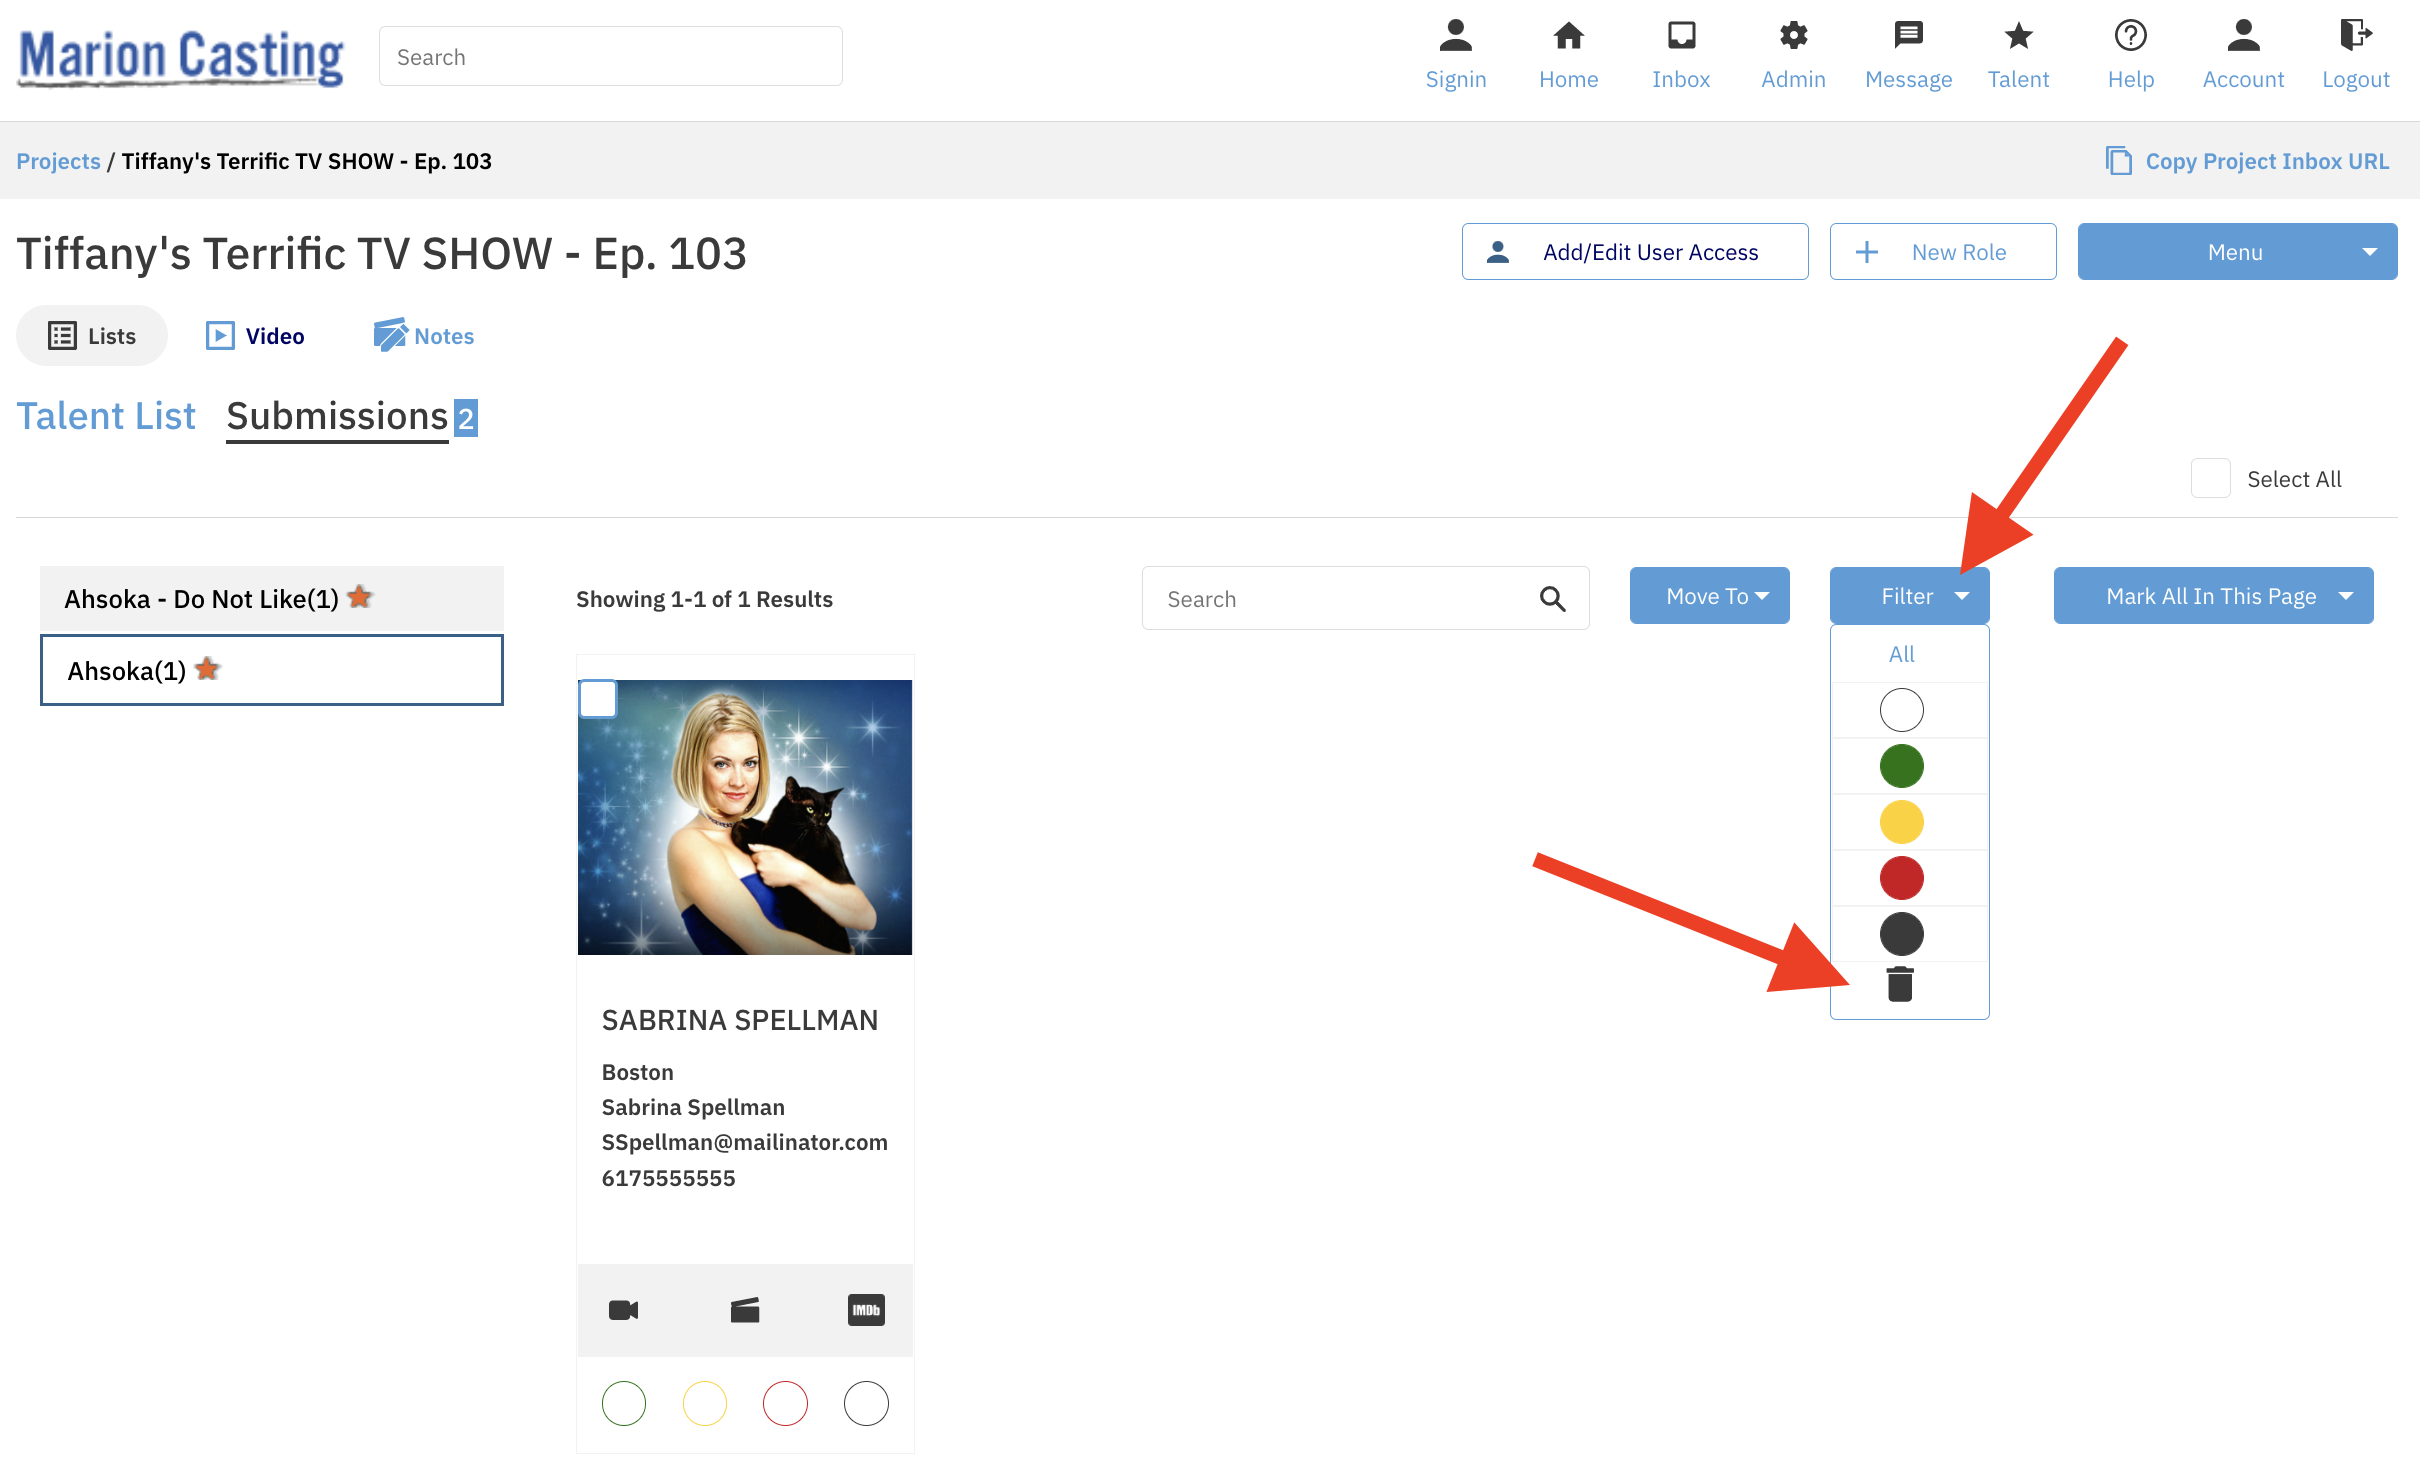
Task: Filter by red color swatch
Action: 1901,878
